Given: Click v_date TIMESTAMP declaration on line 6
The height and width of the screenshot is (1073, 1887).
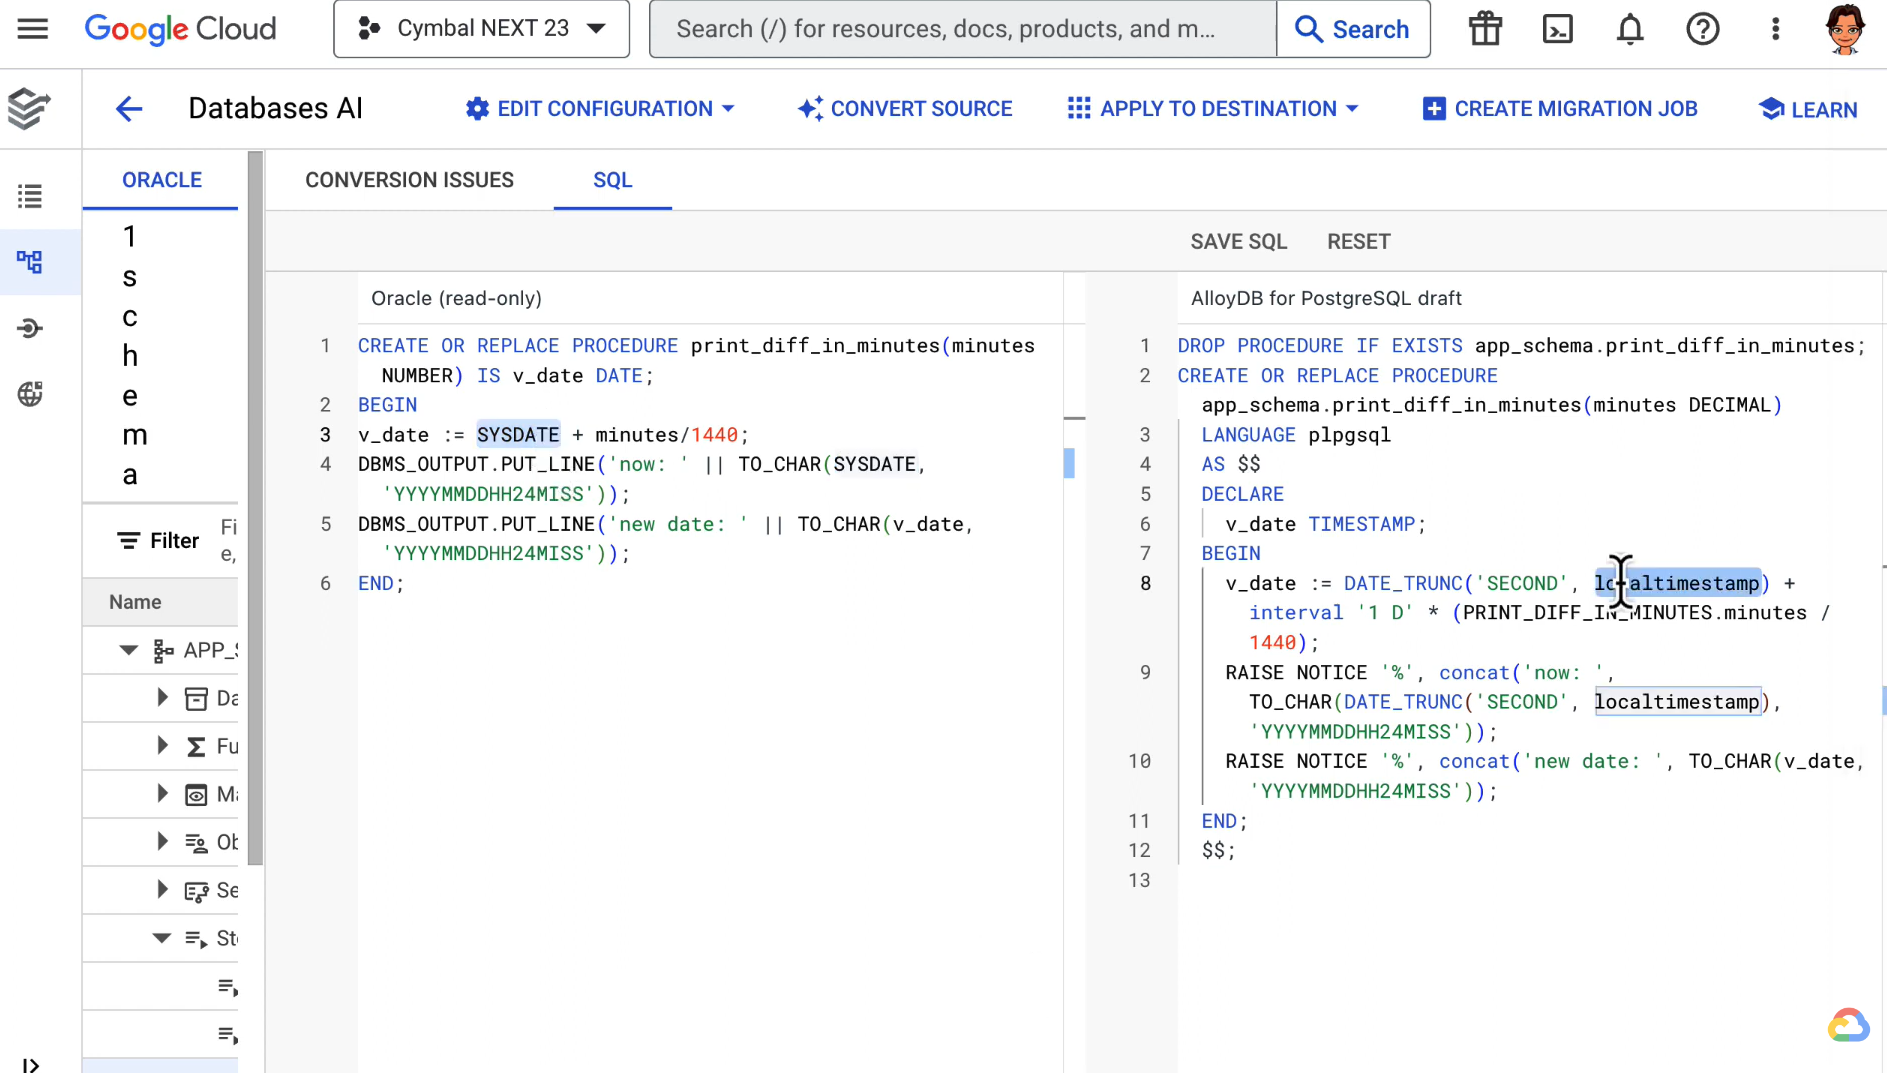Looking at the screenshot, I should tap(1326, 524).
